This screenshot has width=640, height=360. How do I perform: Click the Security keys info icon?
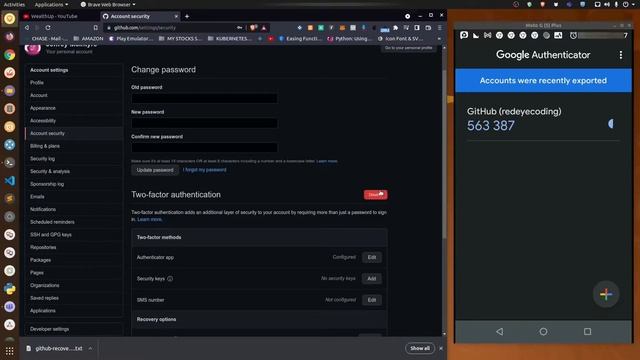pos(170,279)
